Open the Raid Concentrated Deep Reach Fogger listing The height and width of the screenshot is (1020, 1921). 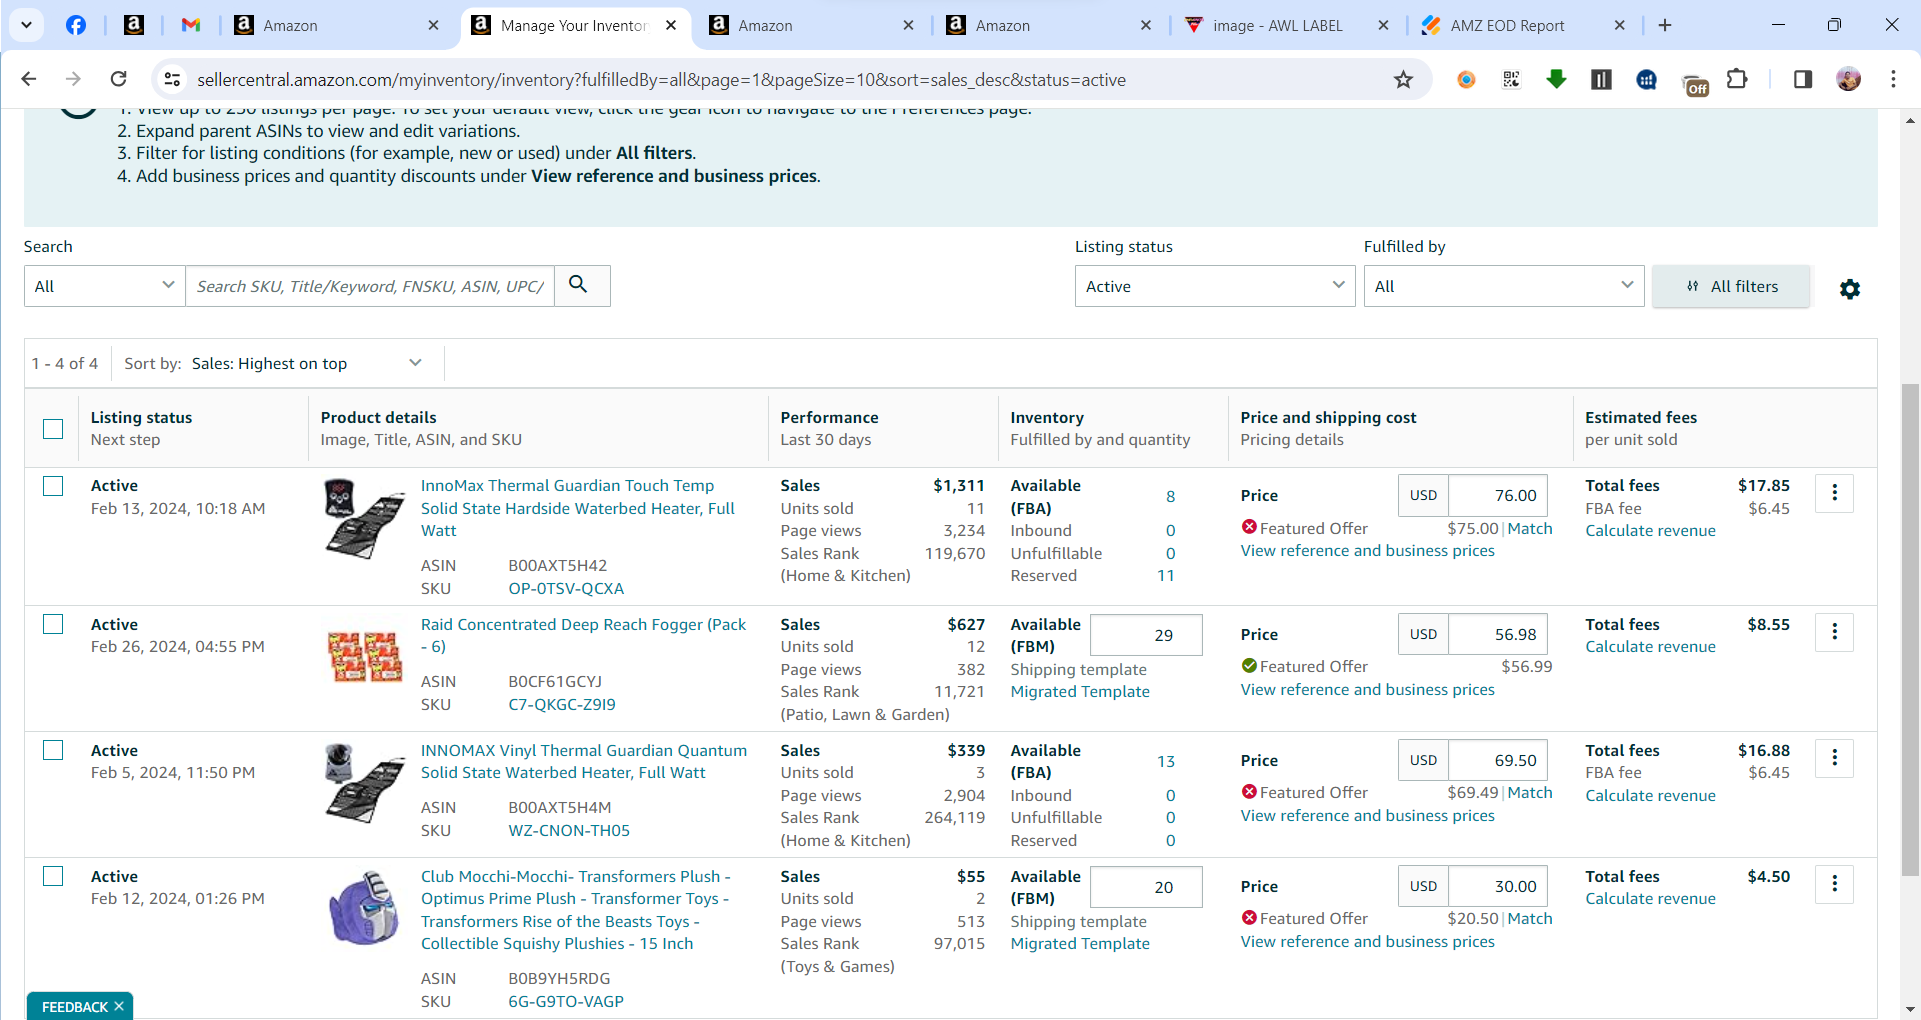point(583,635)
